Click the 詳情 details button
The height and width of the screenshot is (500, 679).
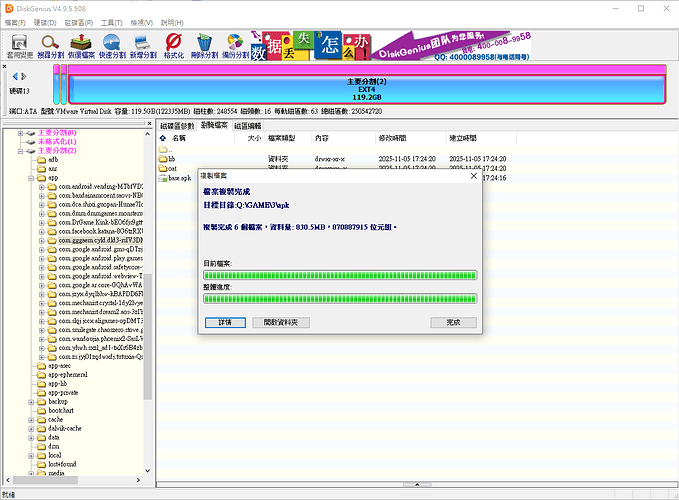(224, 322)
